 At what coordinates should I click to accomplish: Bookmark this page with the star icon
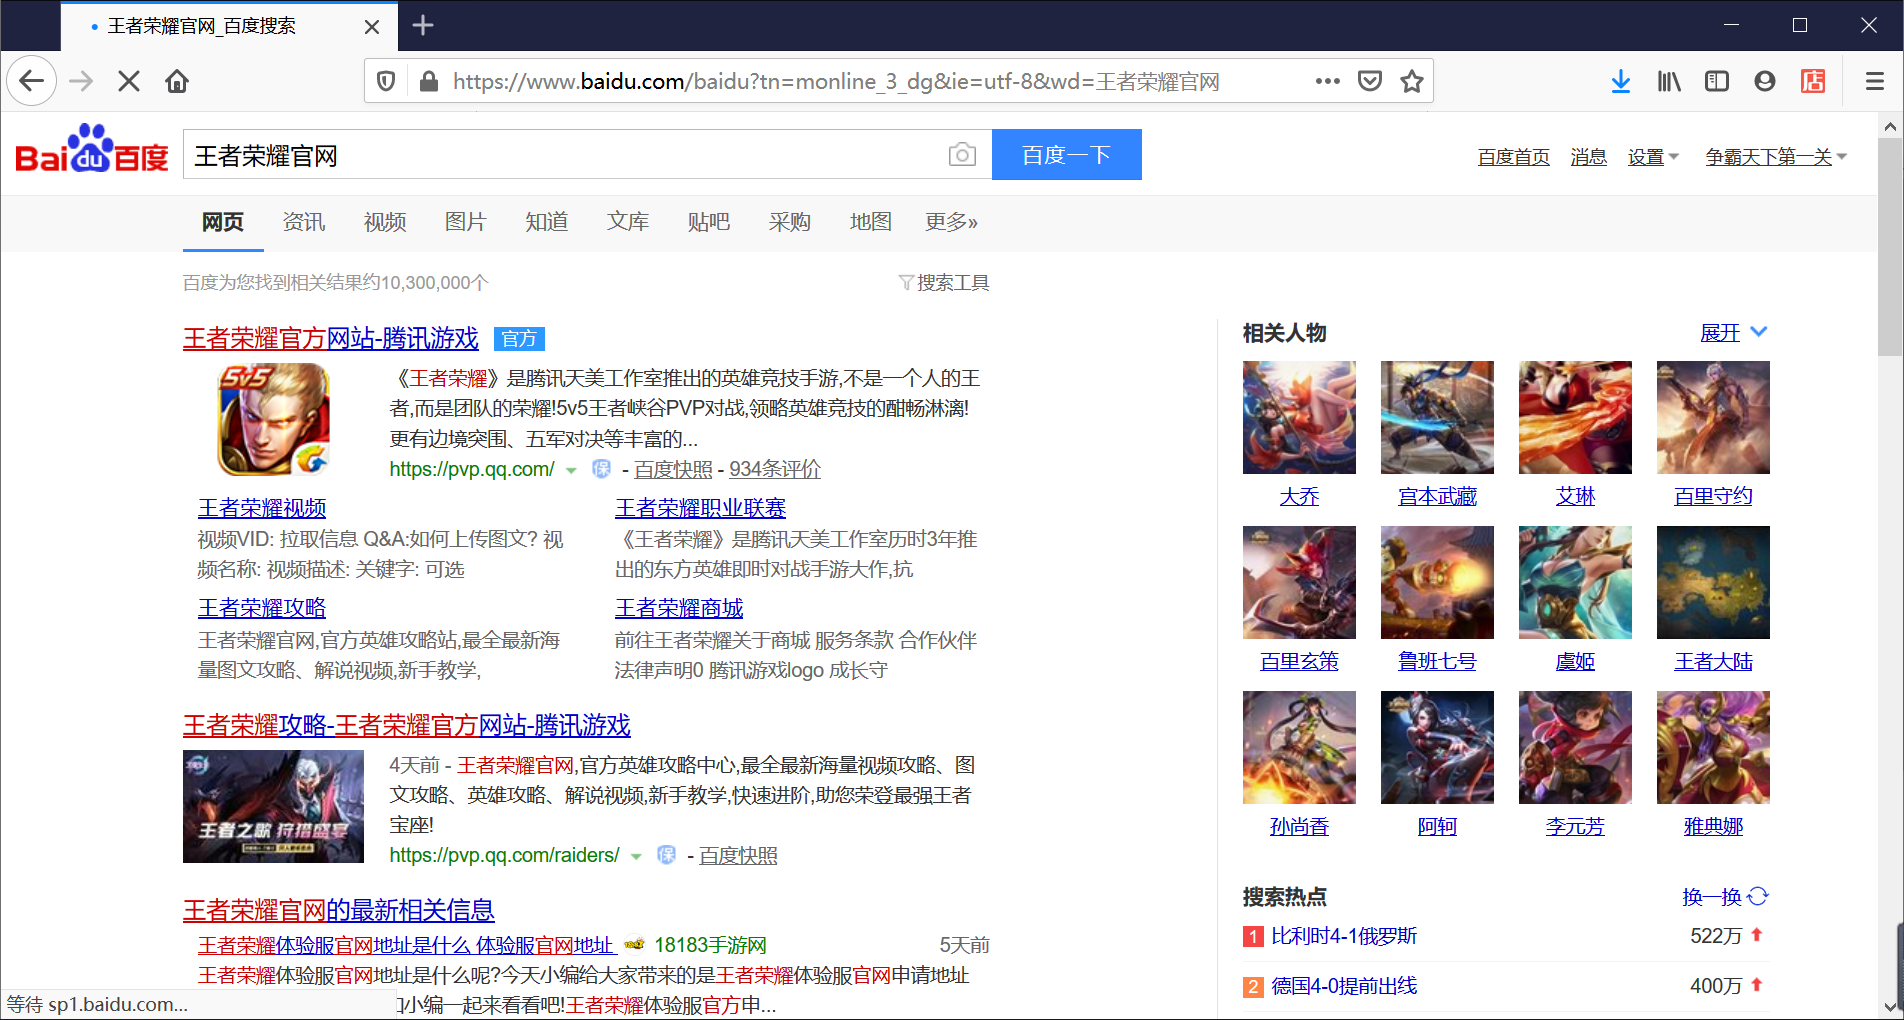tap(1412, 81)
